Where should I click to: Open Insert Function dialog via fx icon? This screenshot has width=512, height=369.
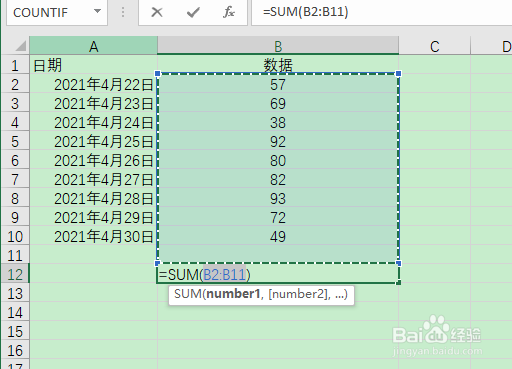229,12
